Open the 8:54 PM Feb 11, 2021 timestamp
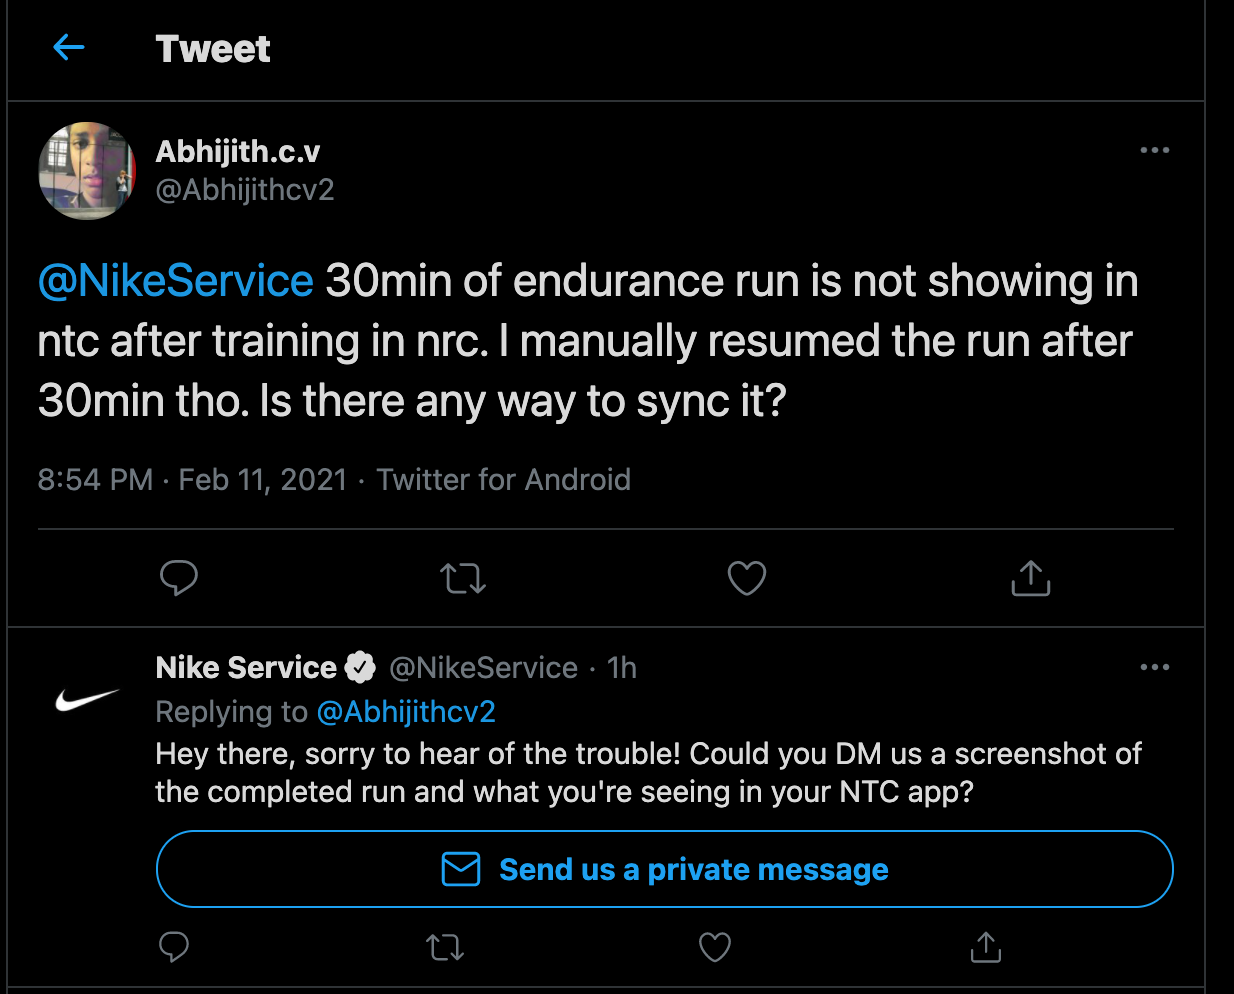The height and width of the screenshot is (994, 1234). point(192,480)
